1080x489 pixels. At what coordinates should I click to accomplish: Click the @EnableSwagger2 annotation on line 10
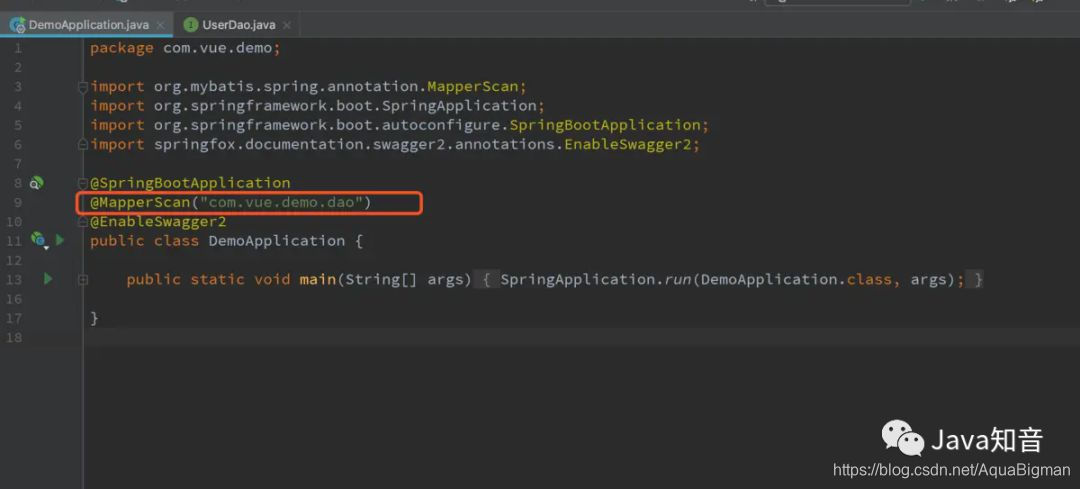[158, 222]
